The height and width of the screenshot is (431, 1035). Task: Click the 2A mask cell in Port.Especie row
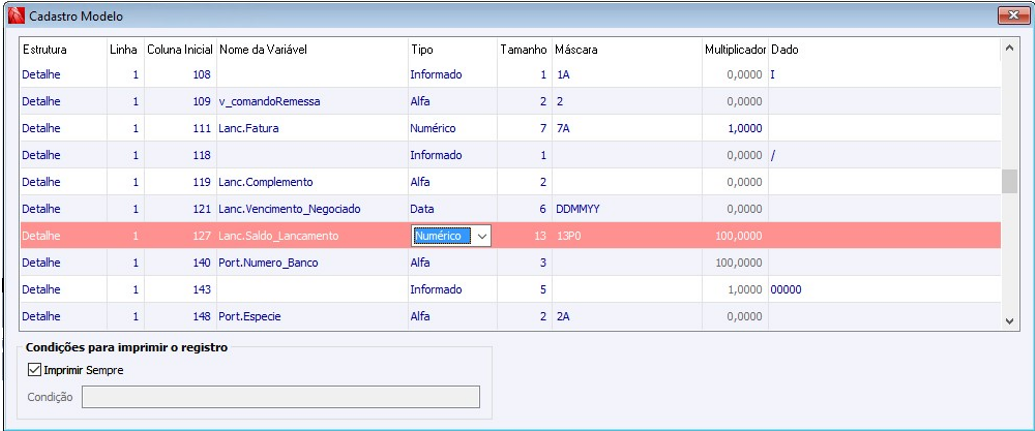628,316
